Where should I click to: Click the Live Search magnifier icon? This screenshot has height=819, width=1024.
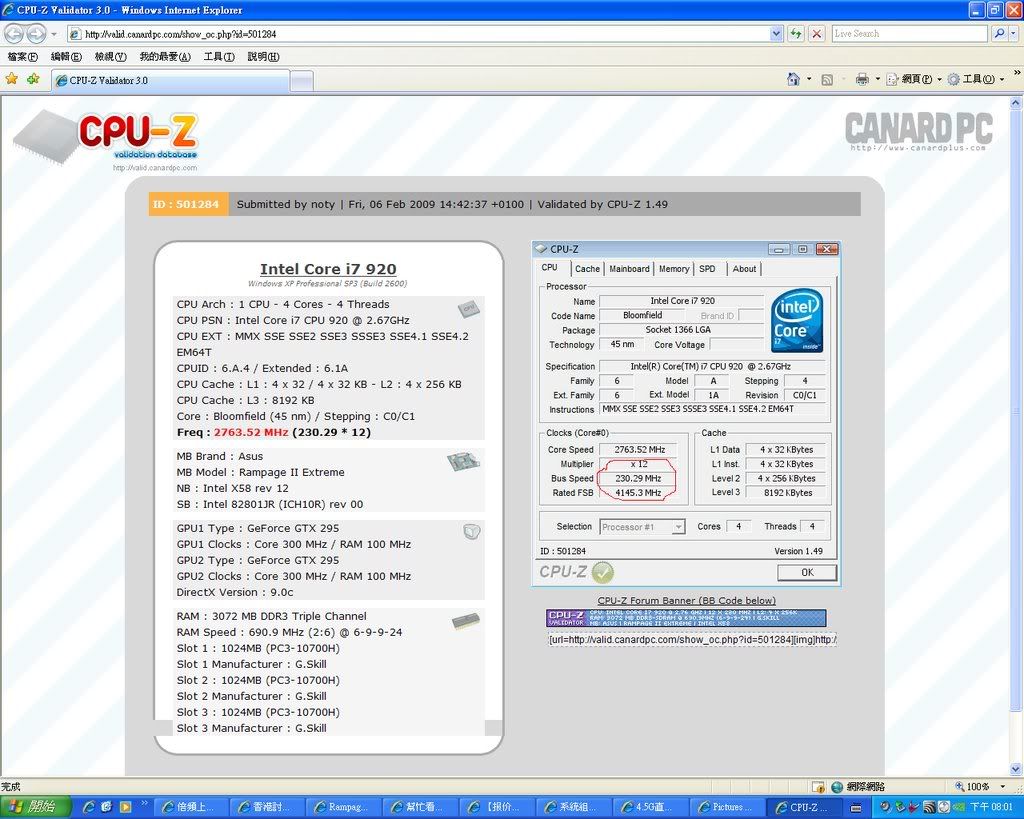point(999,33)
